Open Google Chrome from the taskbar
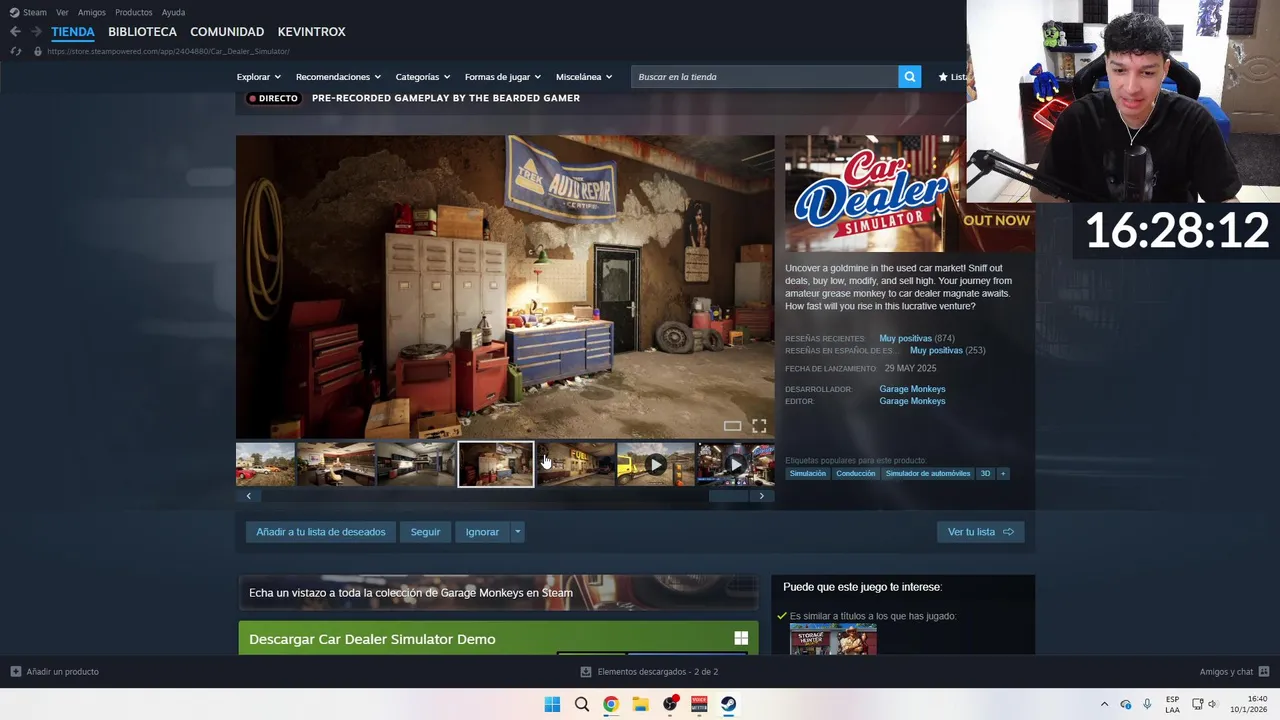 (611, 704)
